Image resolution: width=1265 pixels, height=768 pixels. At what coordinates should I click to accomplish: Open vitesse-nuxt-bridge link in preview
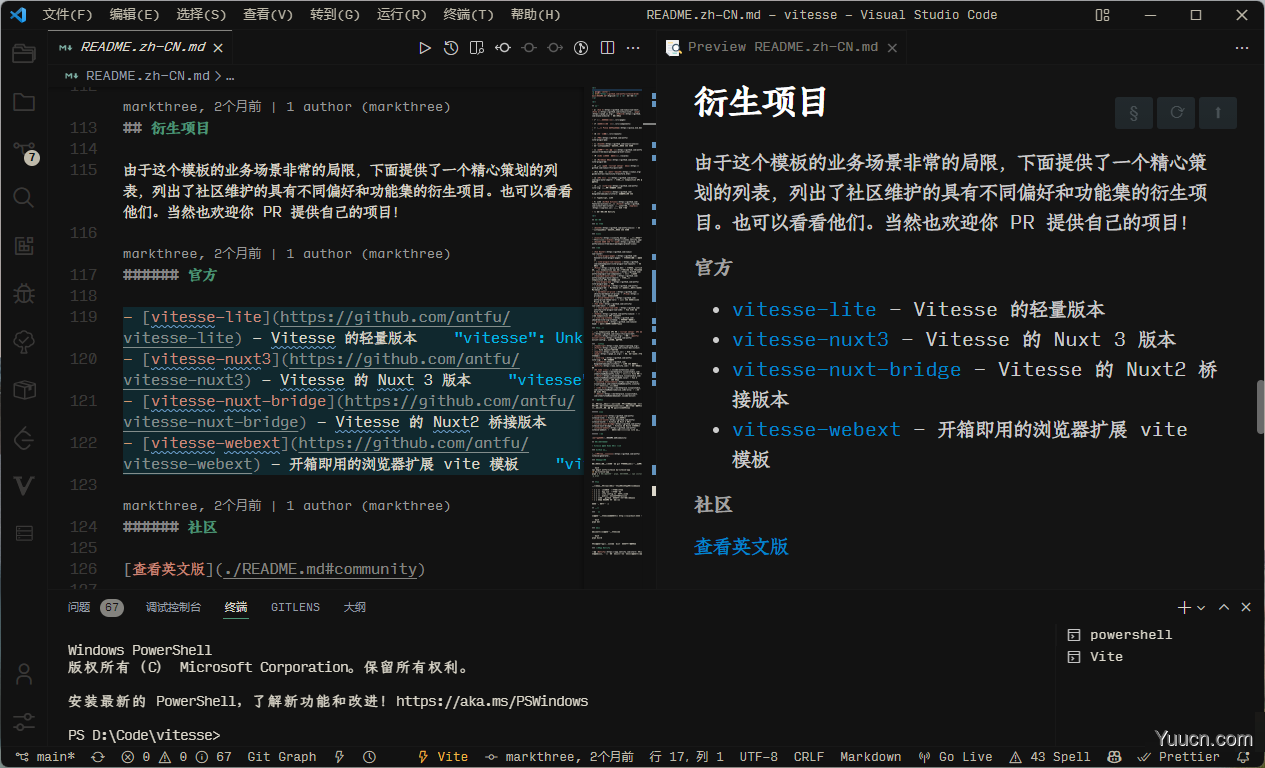click(x=846, y=370)
